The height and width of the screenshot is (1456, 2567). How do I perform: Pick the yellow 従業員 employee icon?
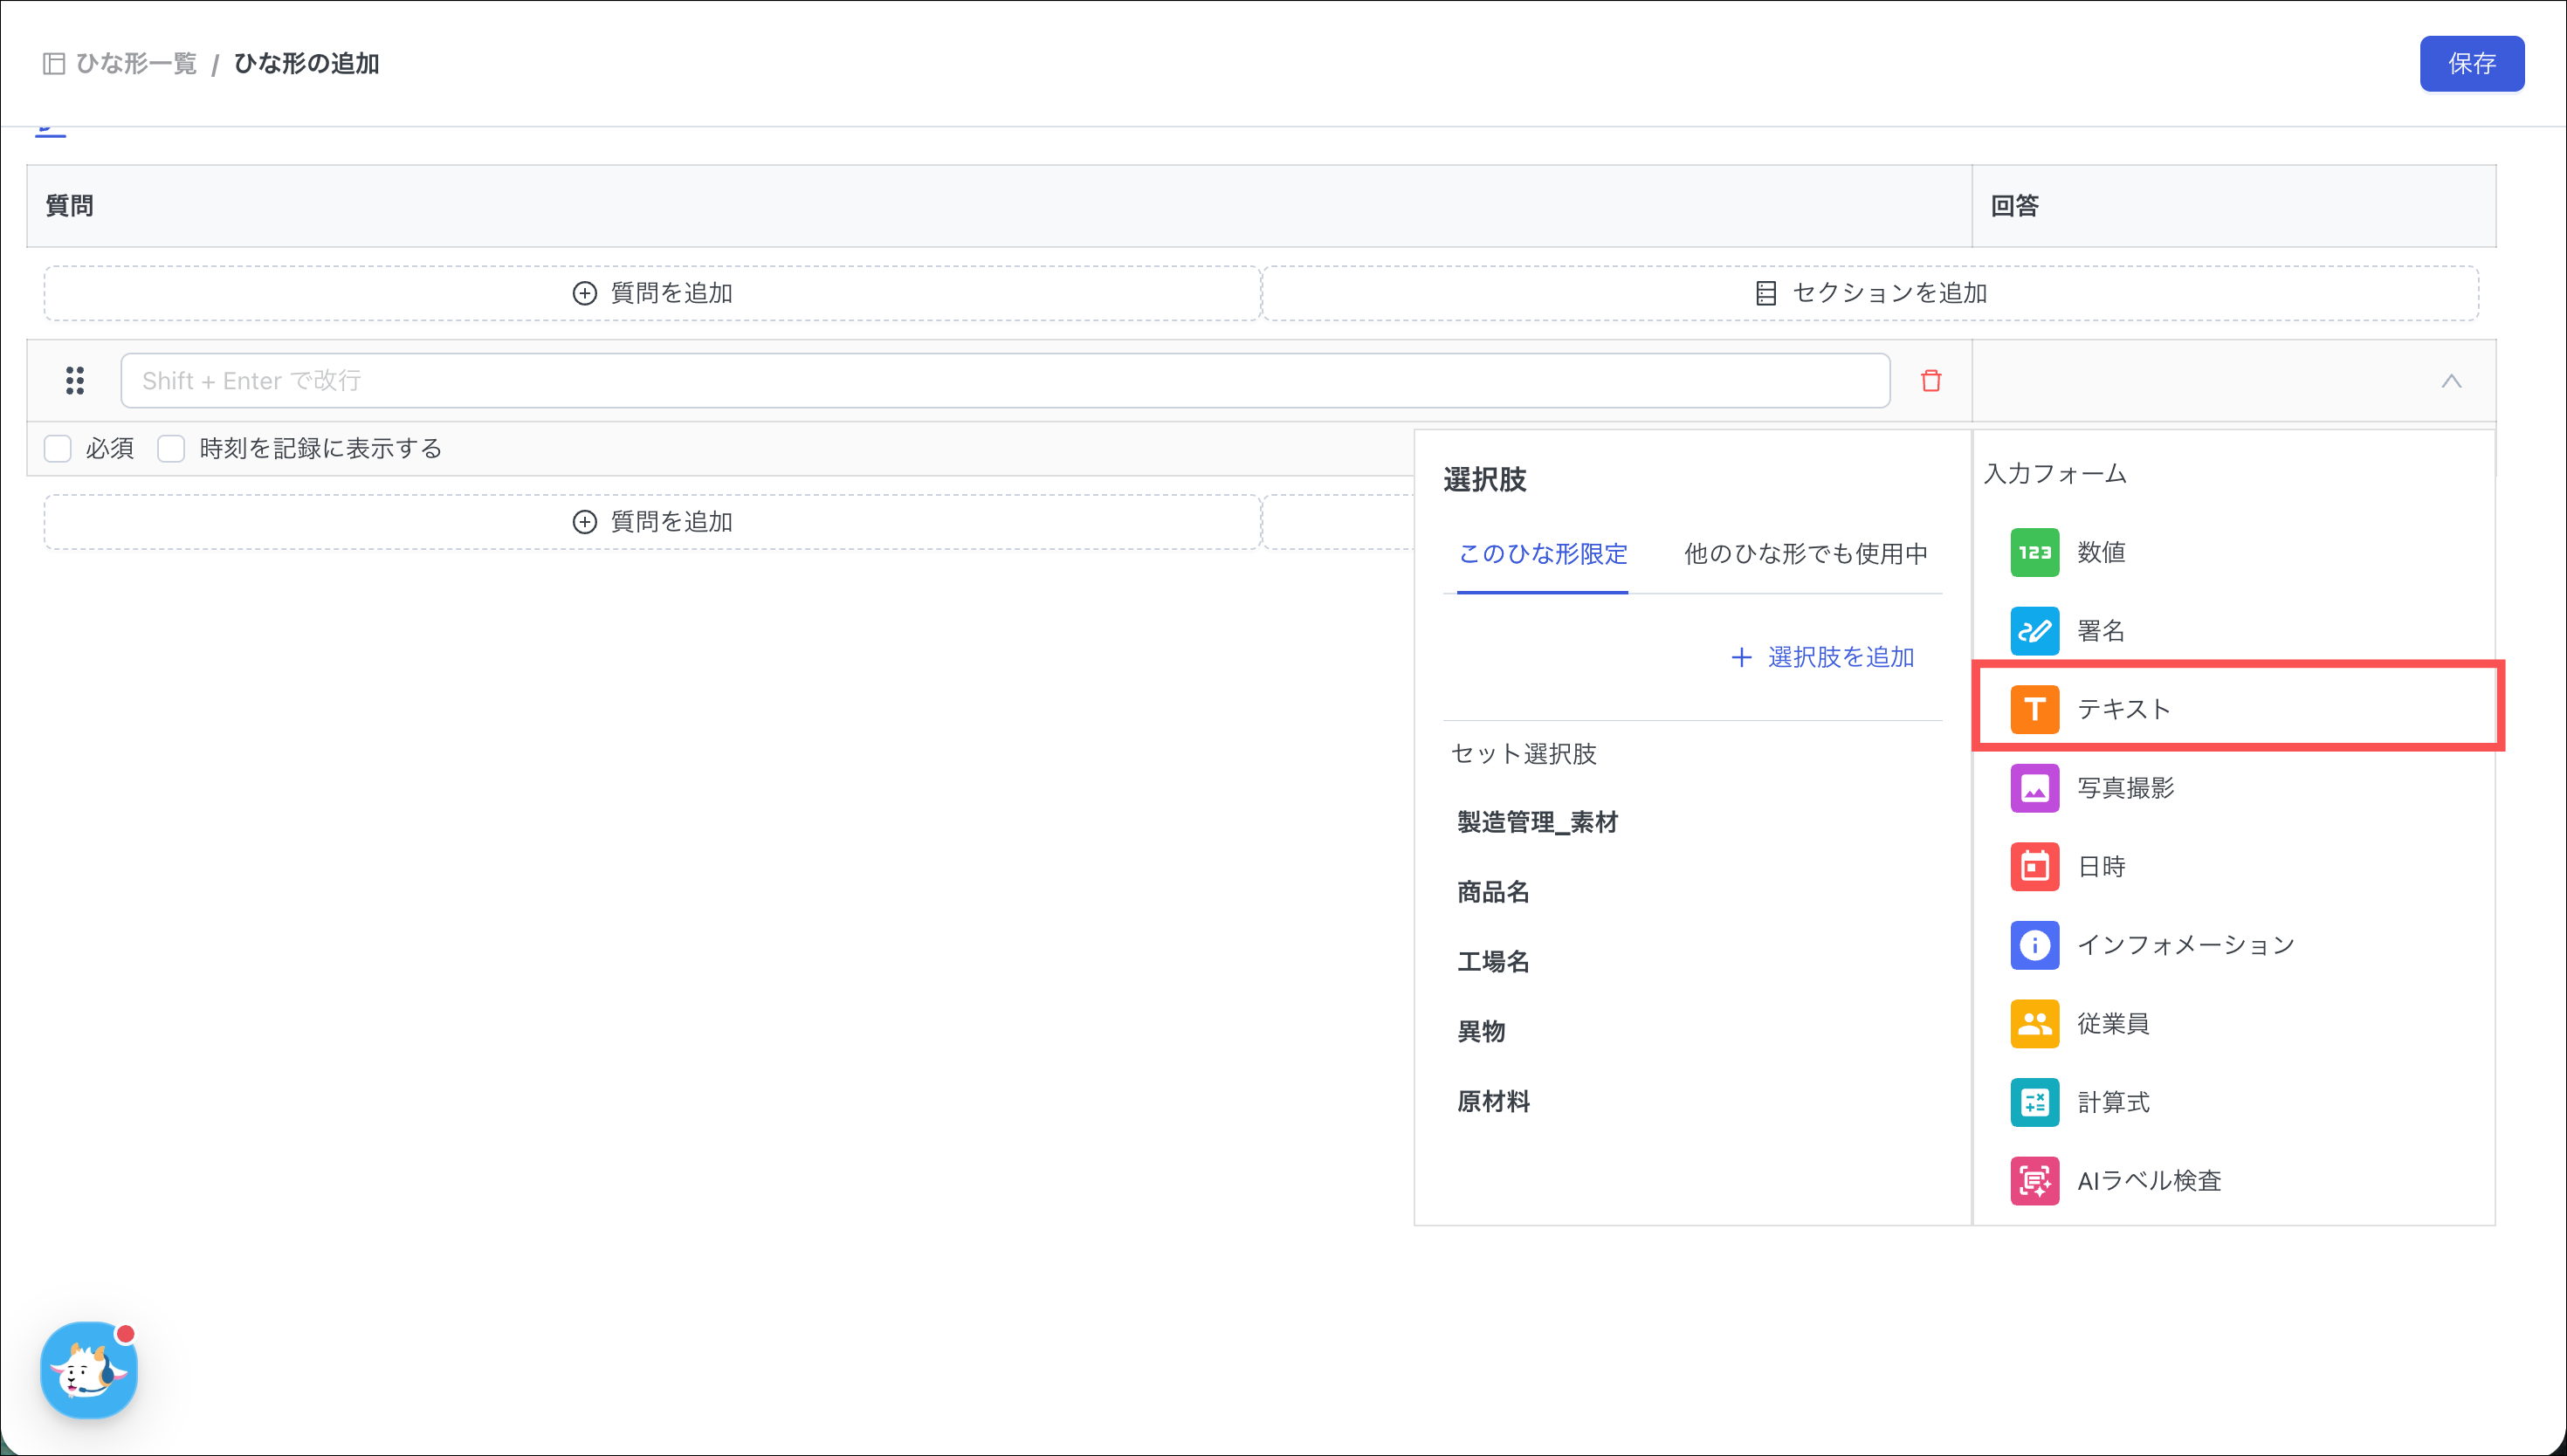[x=2034, y=1023]
